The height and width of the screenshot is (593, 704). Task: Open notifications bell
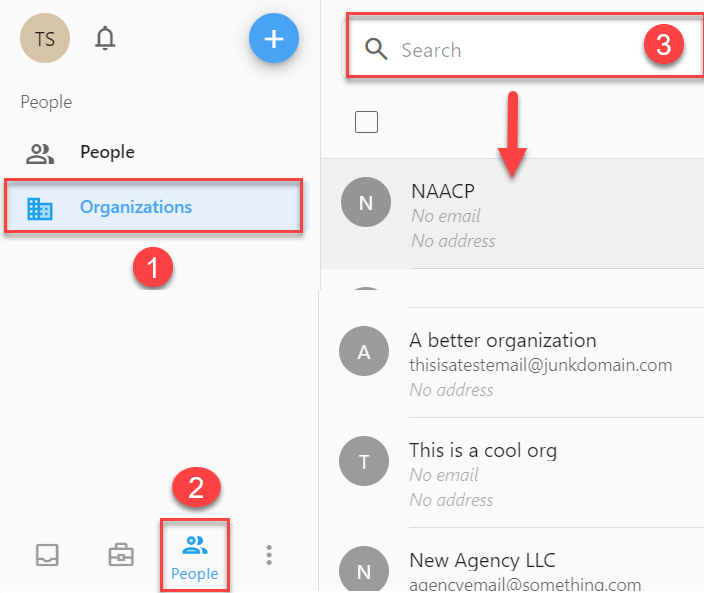pos(105,38)
